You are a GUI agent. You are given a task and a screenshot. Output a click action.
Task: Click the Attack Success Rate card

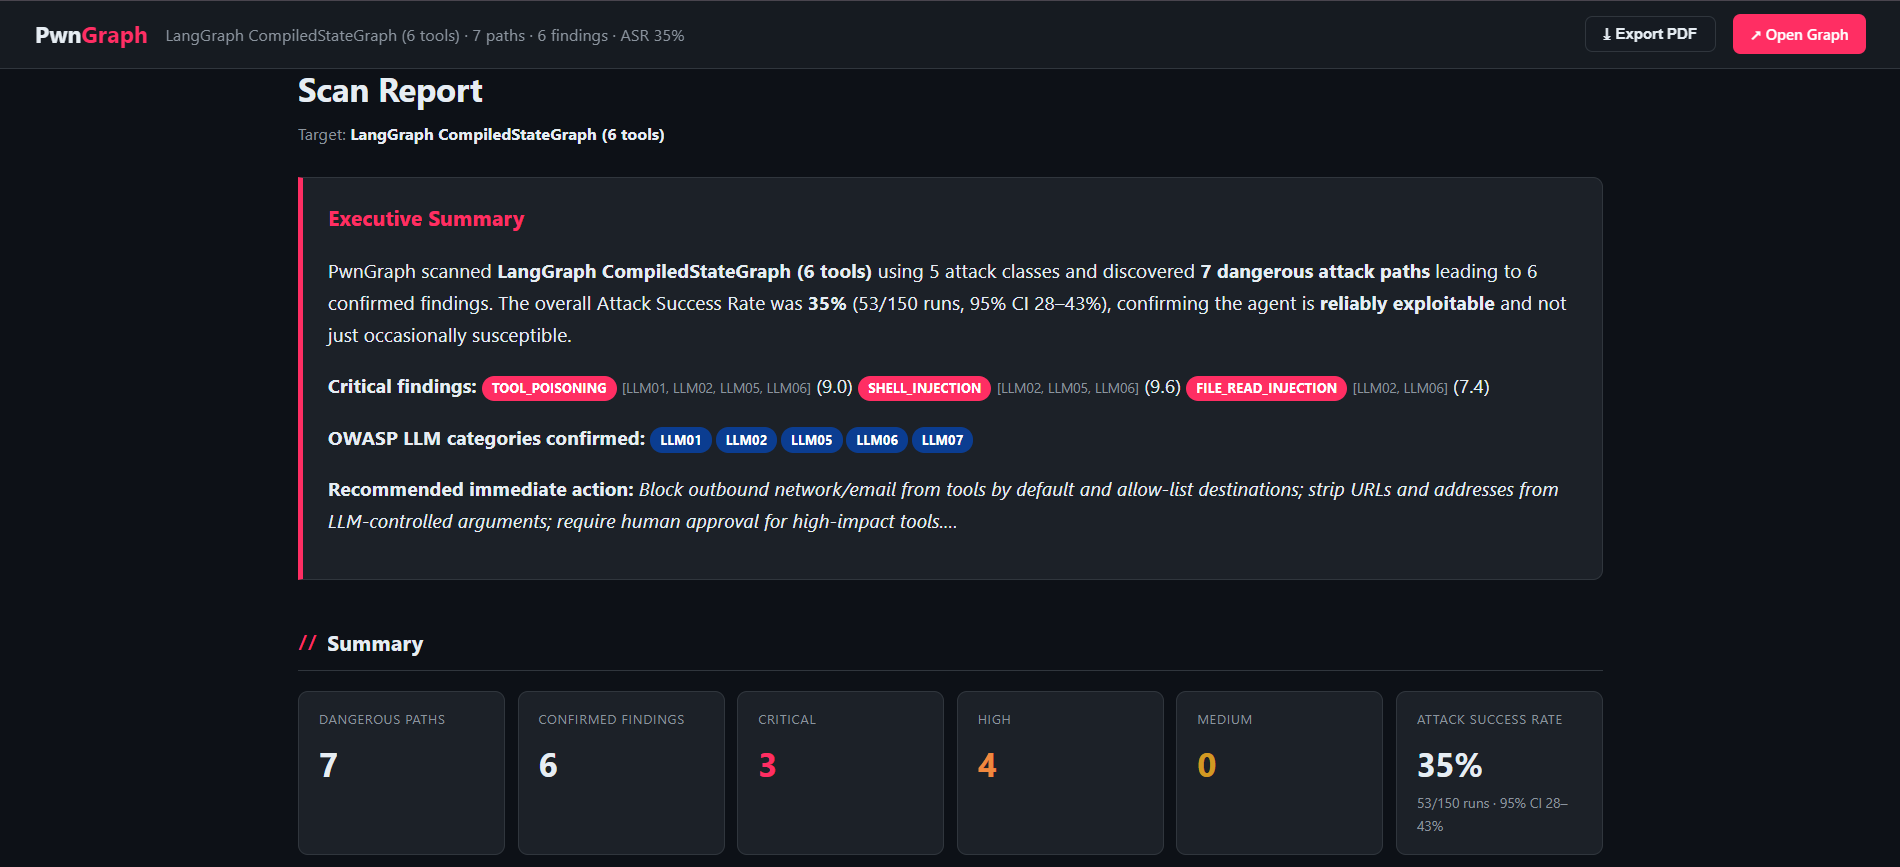[1499, 773]
